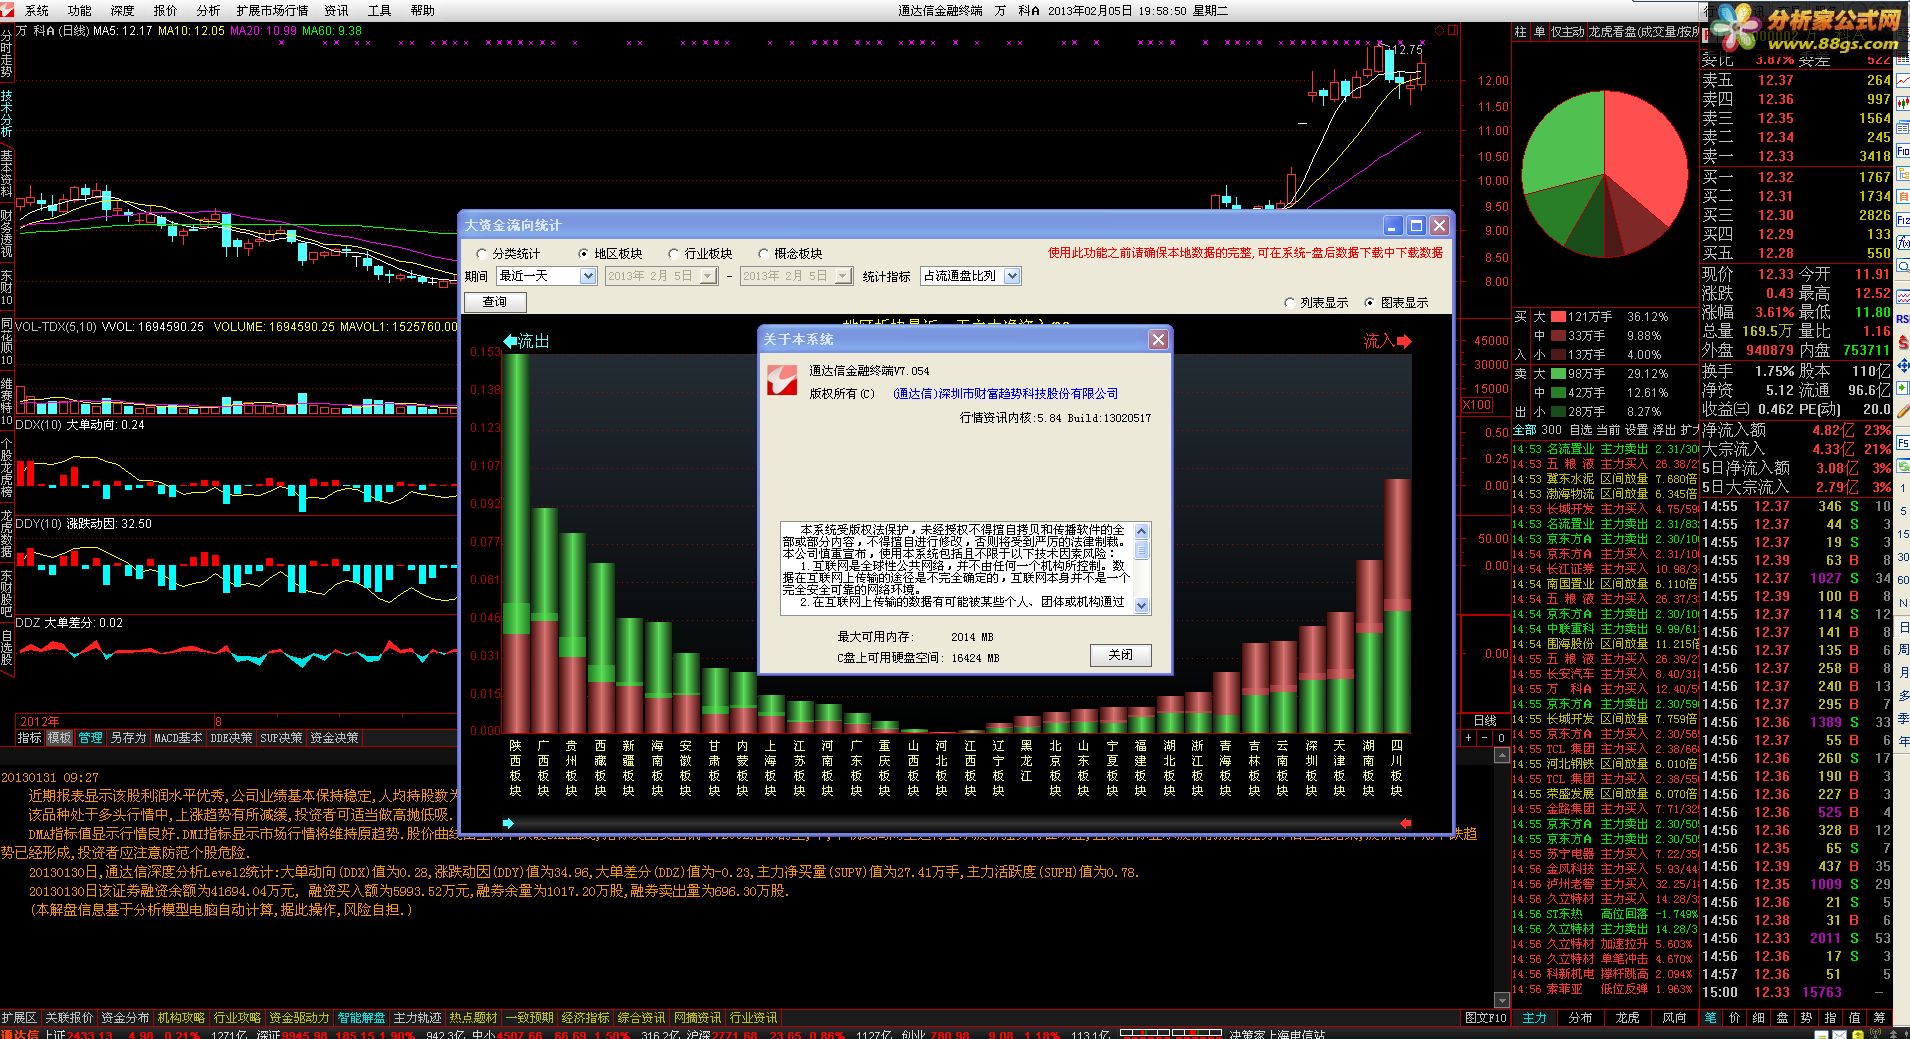Open the end date picker dropdown
This screenshot has height=1039, width=1910.
point(843,276)
